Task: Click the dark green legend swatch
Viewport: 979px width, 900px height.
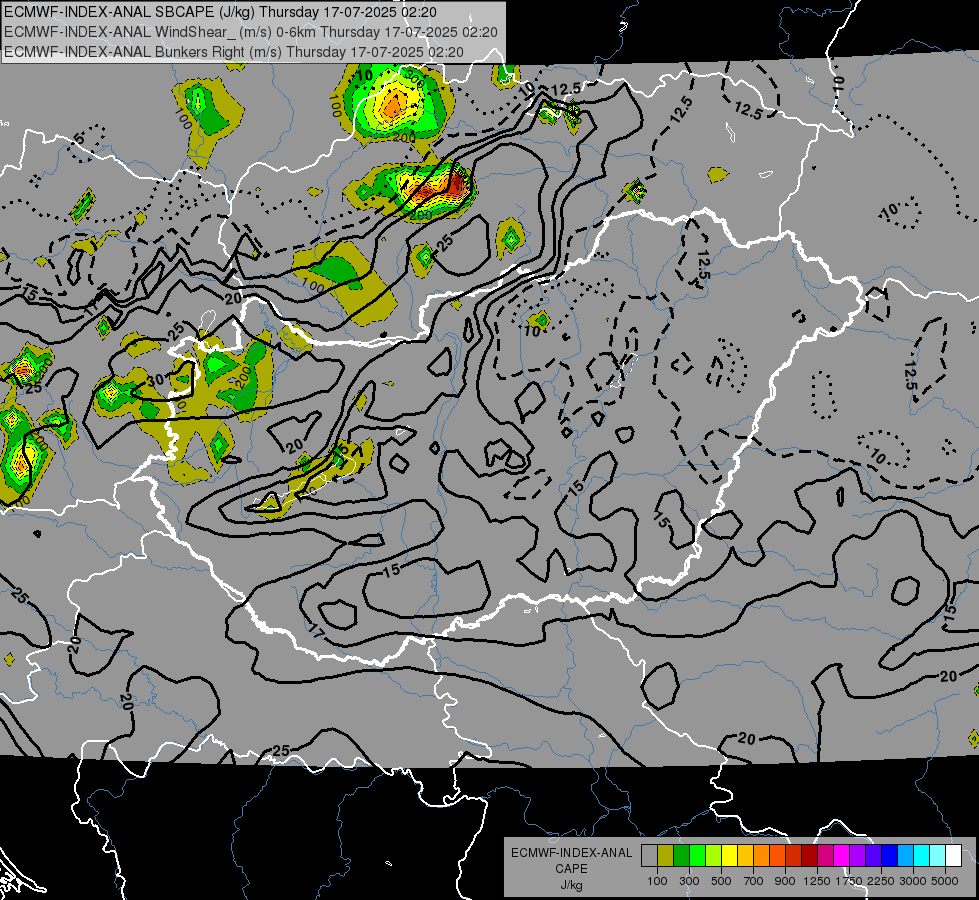Action: [681, 856]
